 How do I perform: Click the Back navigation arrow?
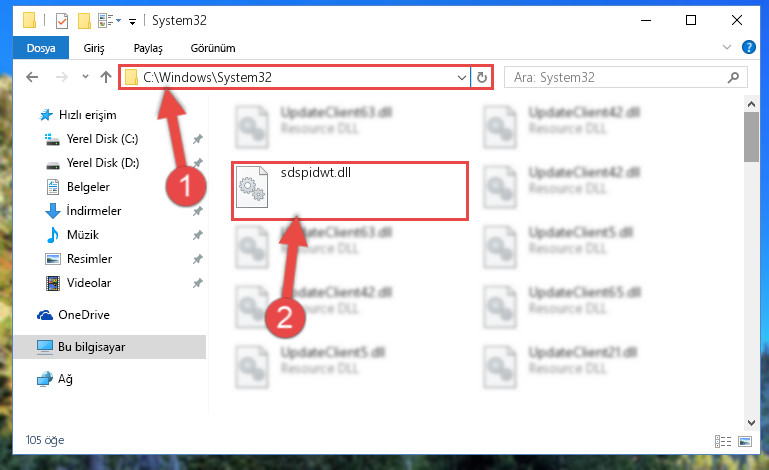click(x=32, y=77)
